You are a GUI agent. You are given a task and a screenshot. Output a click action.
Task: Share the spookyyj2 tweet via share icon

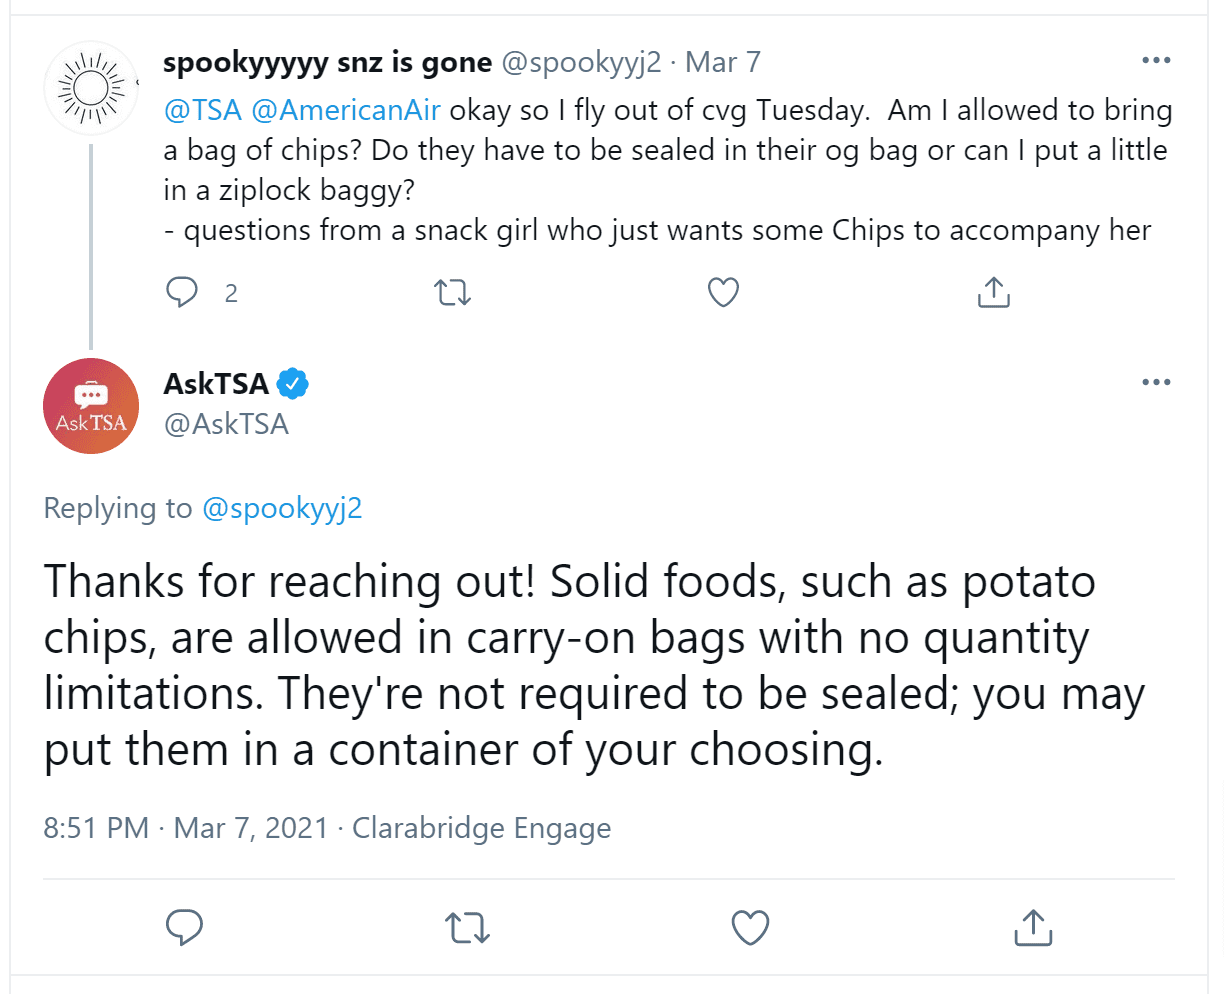click(993, 292)
